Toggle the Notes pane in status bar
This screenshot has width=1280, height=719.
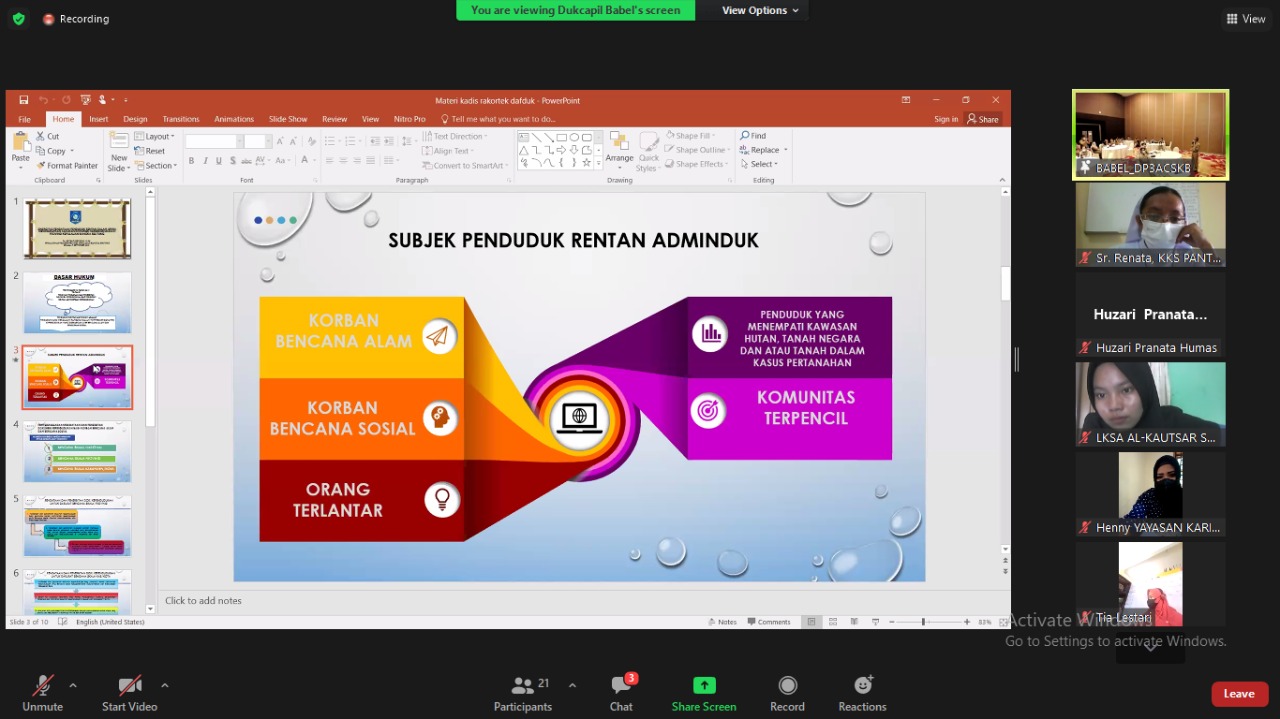click(x=721, y=622)
